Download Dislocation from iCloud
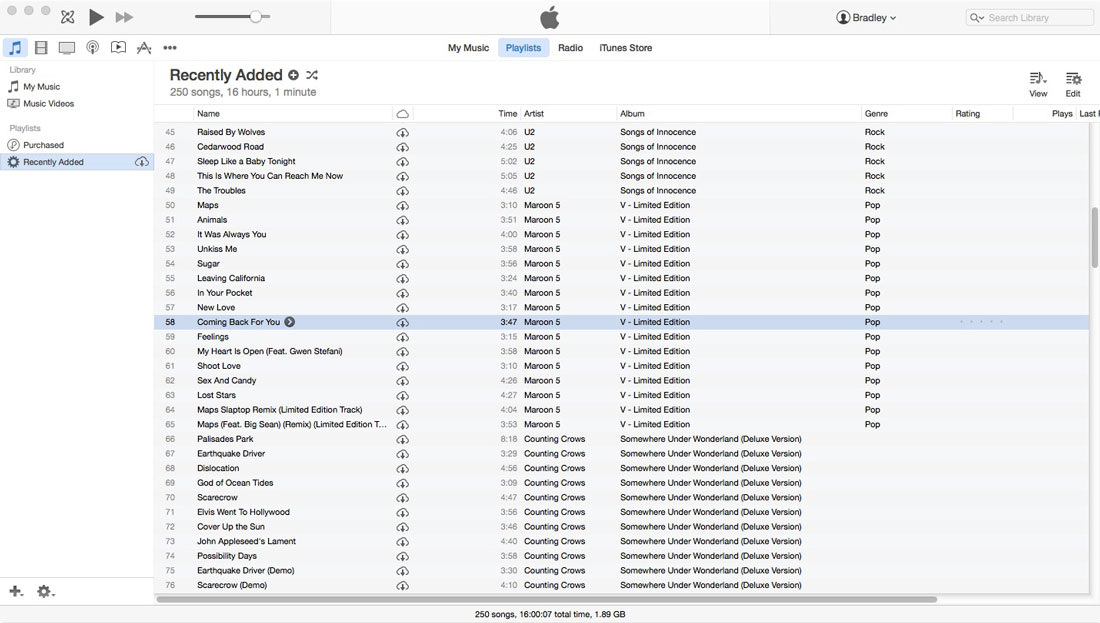 pyautogui.click(x=403, y=469)
